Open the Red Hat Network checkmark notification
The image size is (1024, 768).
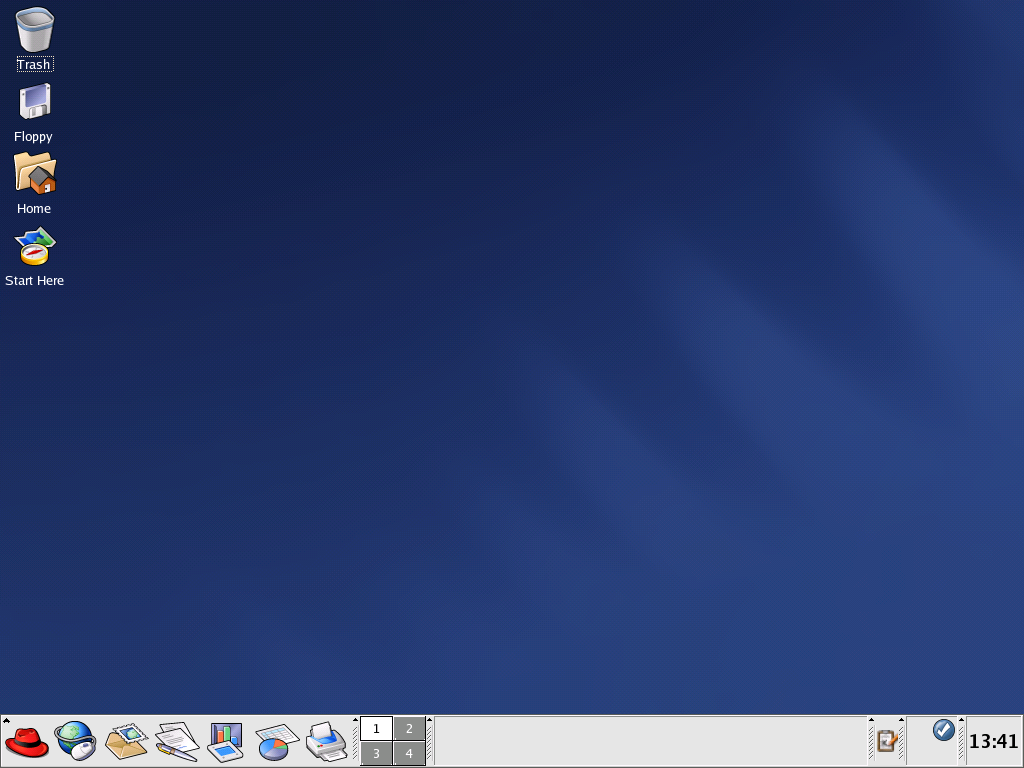(x=943, y=730)
